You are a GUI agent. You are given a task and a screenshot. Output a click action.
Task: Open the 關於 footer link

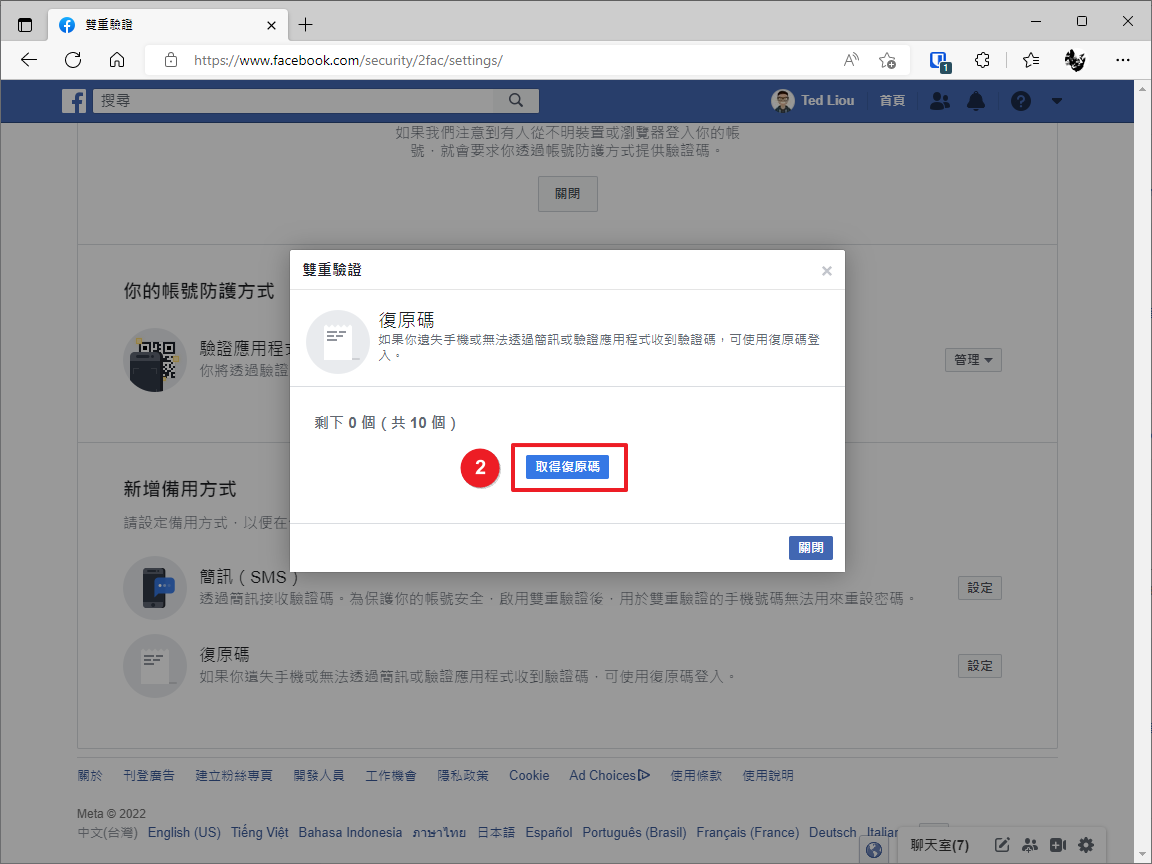pyautogui.click(x=90, y=775)
